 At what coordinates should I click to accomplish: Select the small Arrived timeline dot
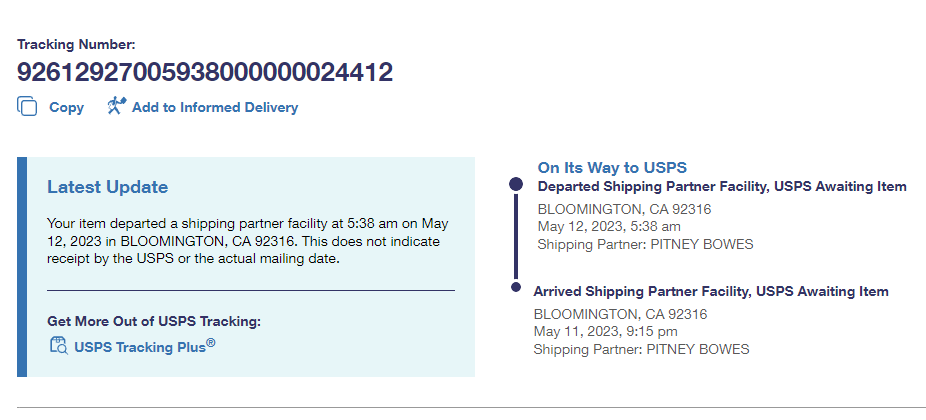pyautogui.click(x=515, y=287)
